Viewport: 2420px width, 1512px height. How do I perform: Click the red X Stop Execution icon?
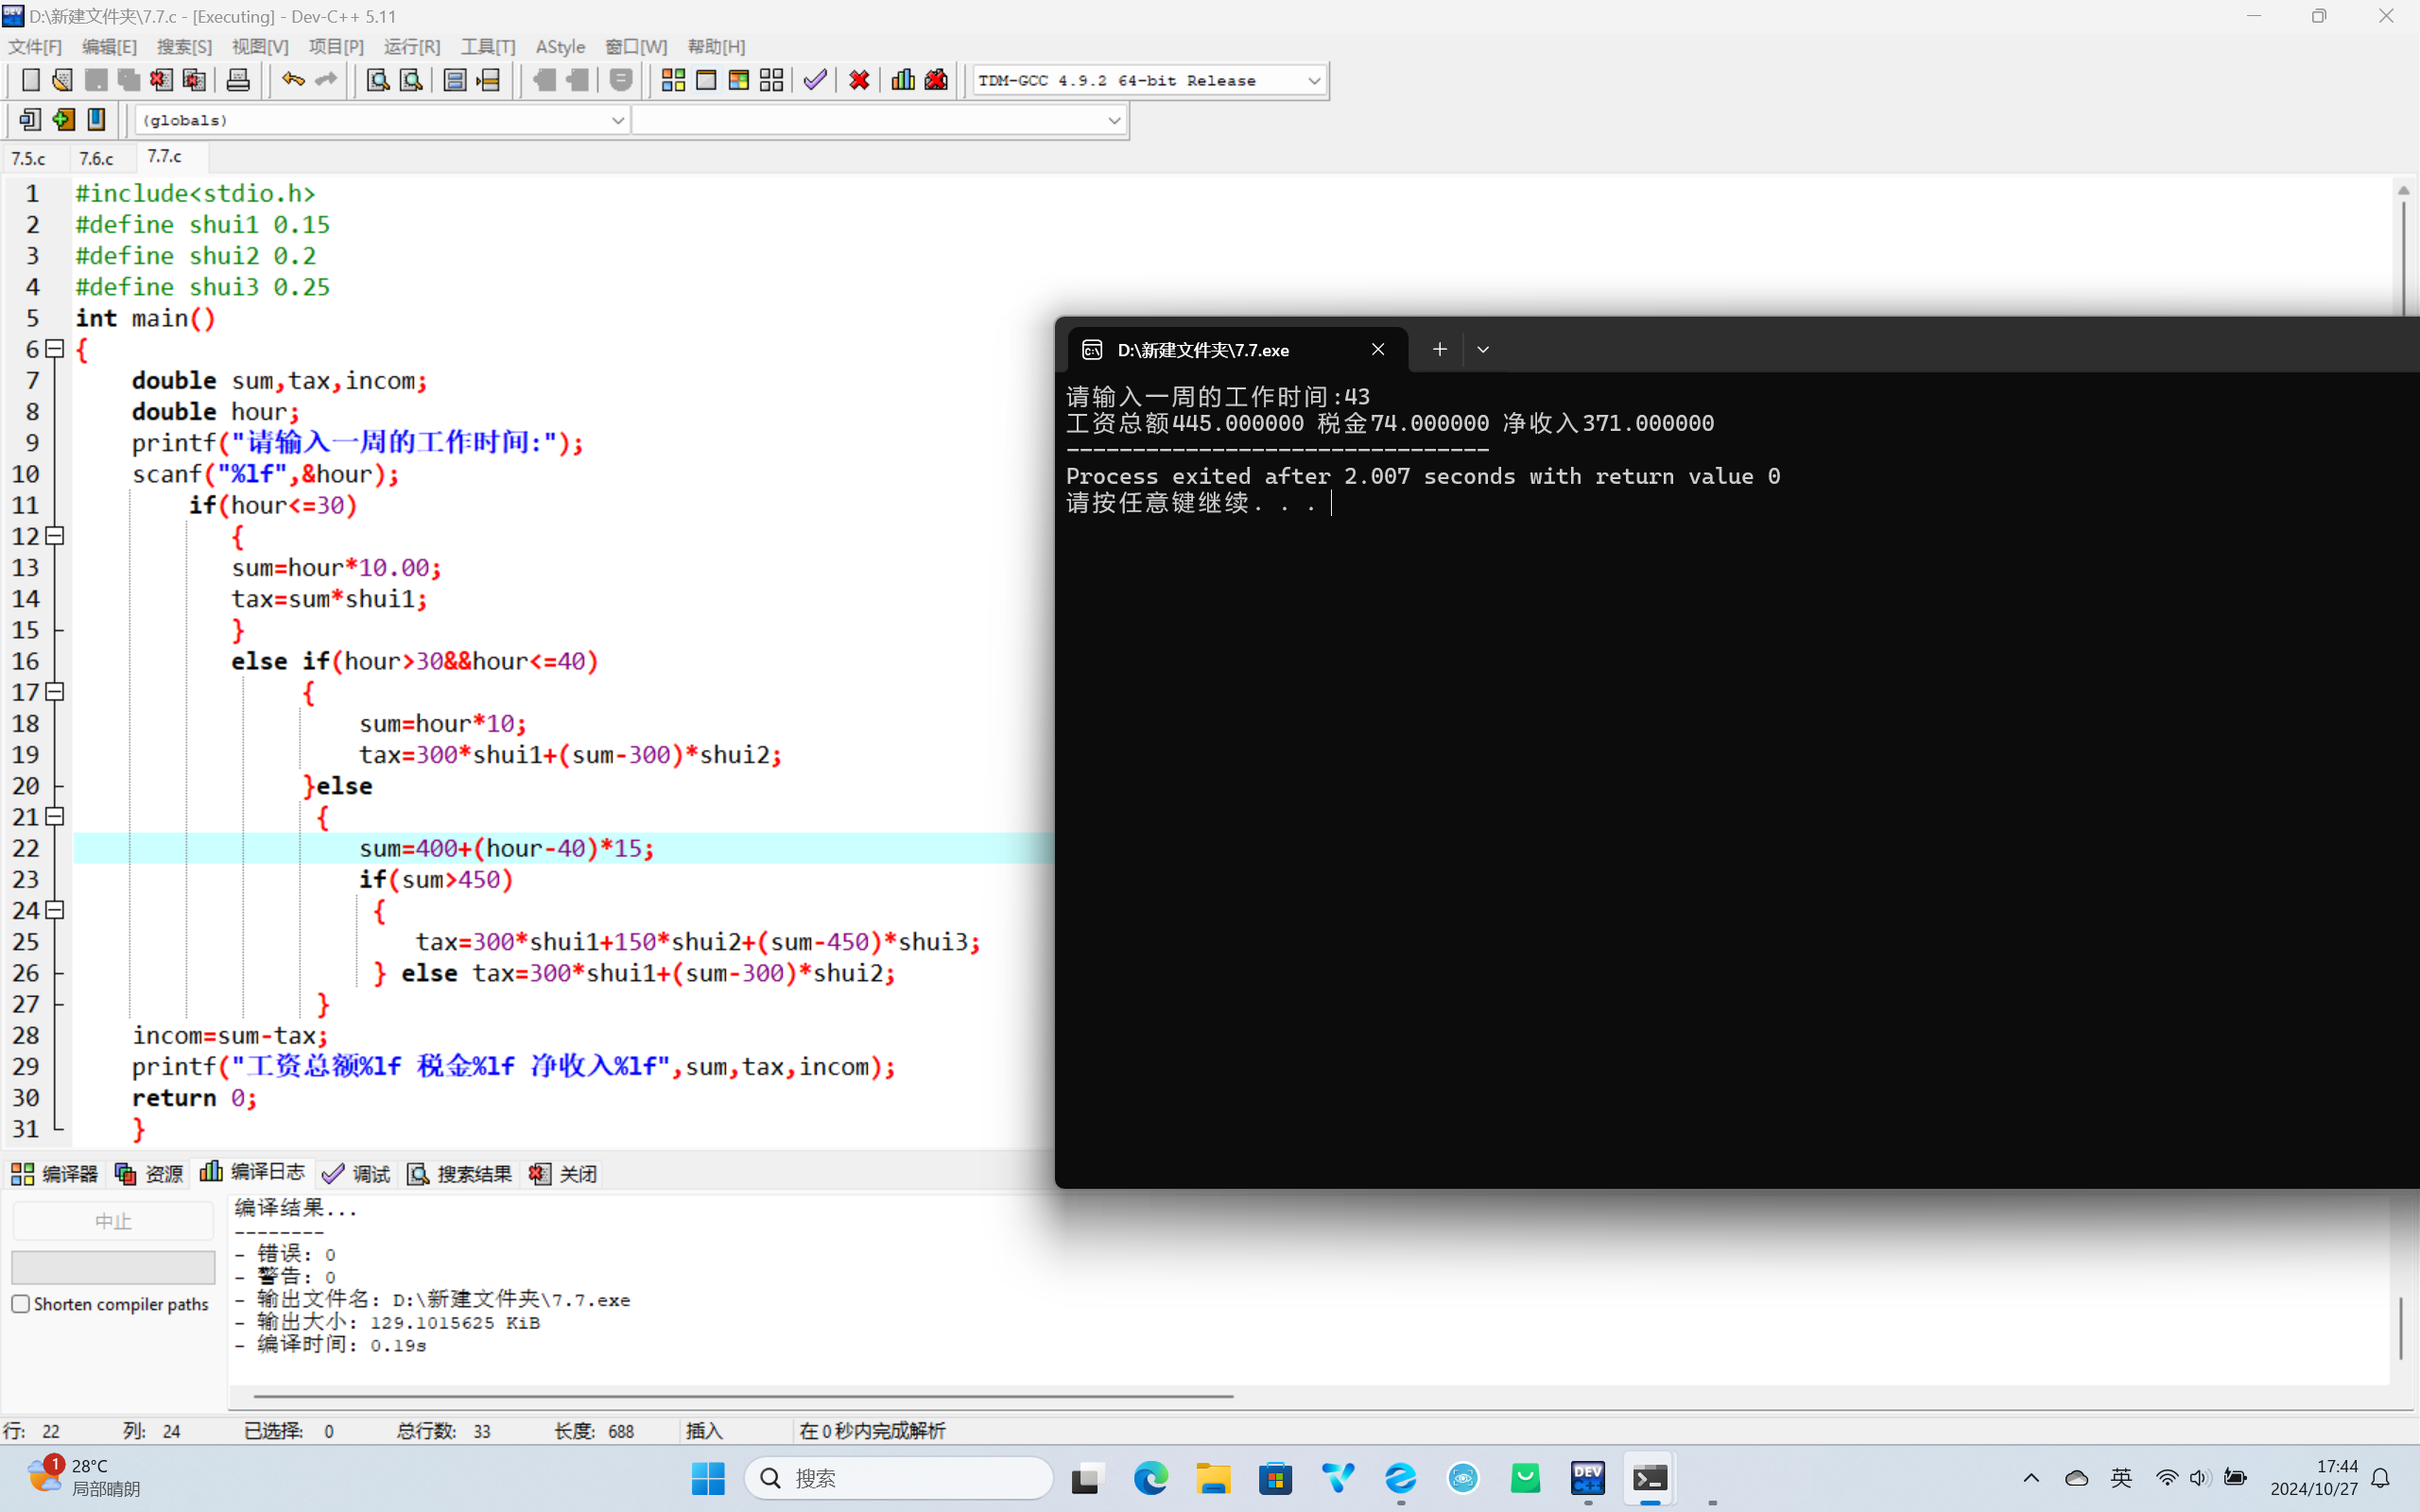[859, 80]
